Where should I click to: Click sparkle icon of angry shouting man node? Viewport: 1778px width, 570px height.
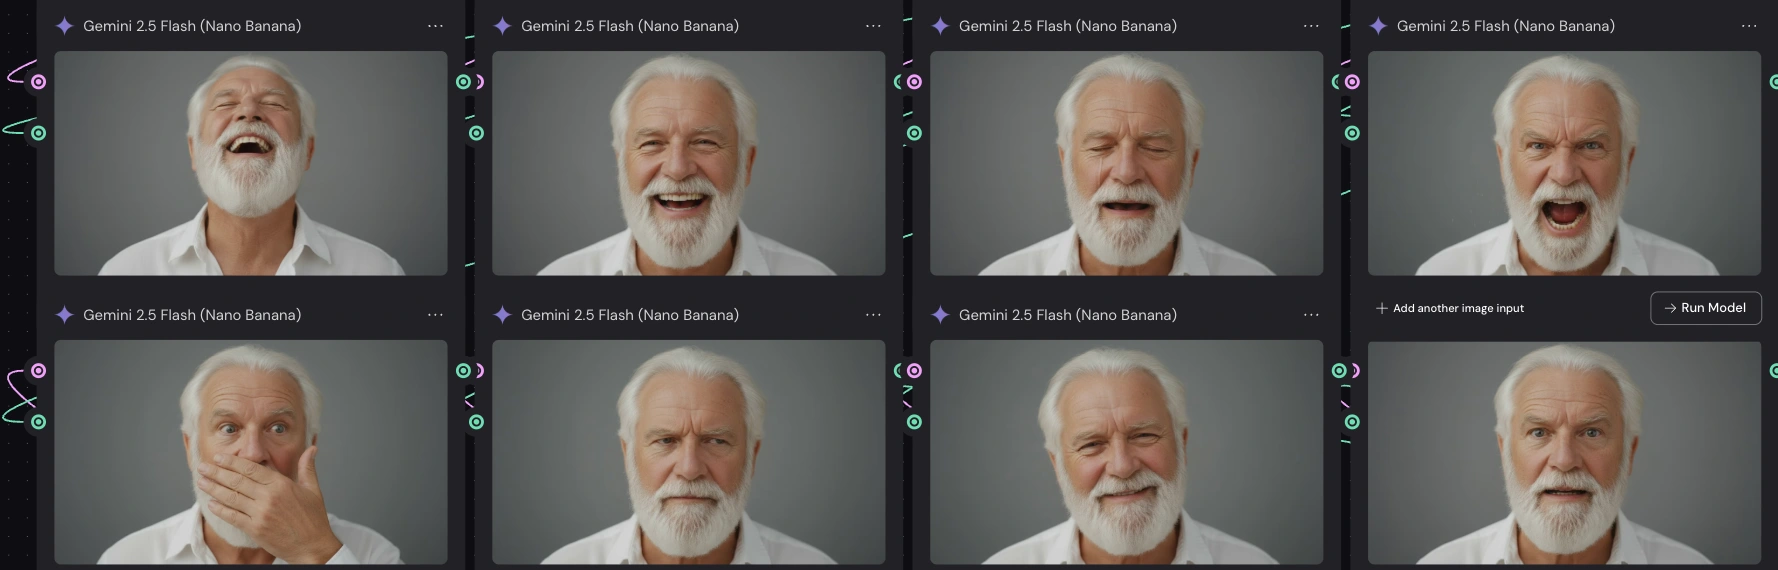[1378, 26]
